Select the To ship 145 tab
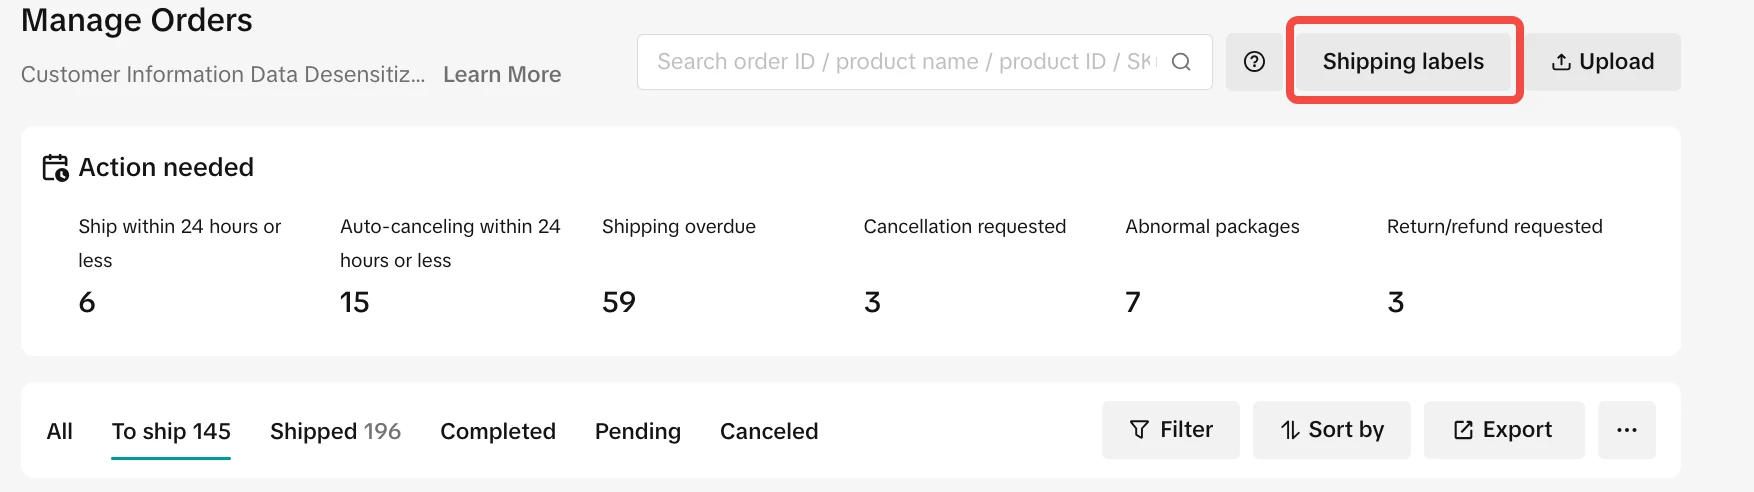The width and height of the screenshot is (1754, 492). tap(171, 431)
